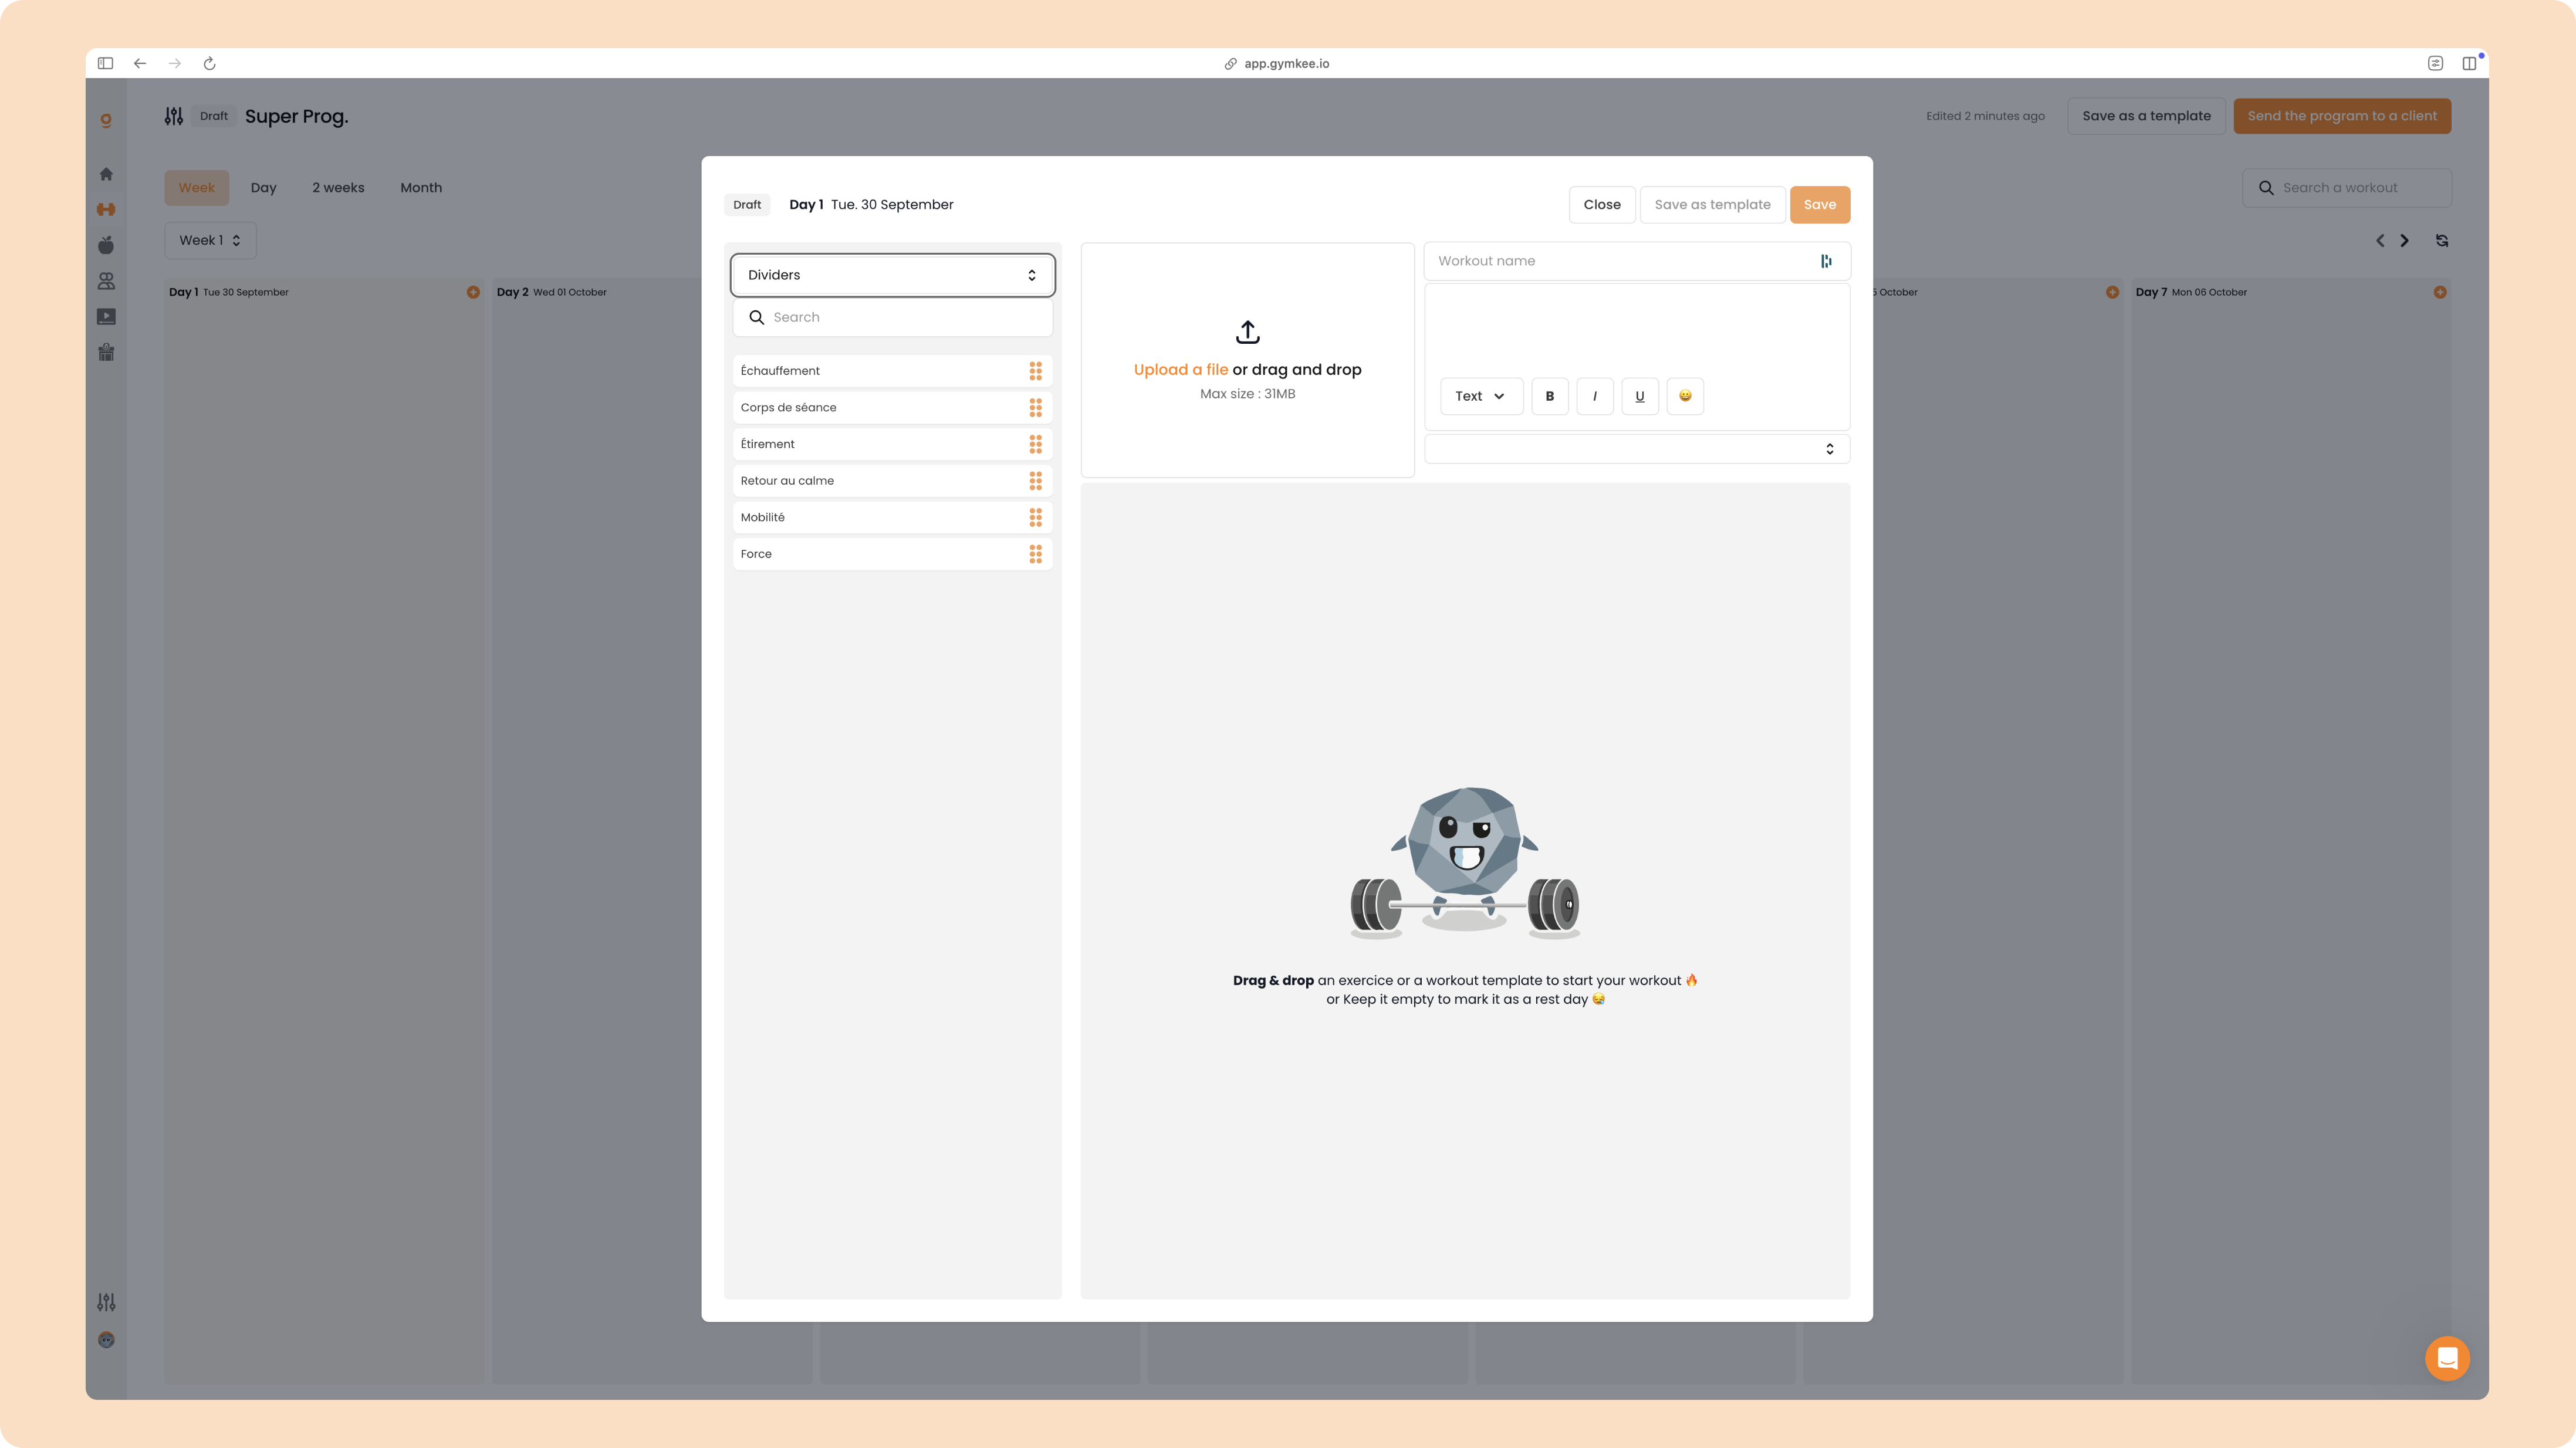Switch to the 2 weeks view tab
This screenshot has width=2576, height=1448.
338,188
